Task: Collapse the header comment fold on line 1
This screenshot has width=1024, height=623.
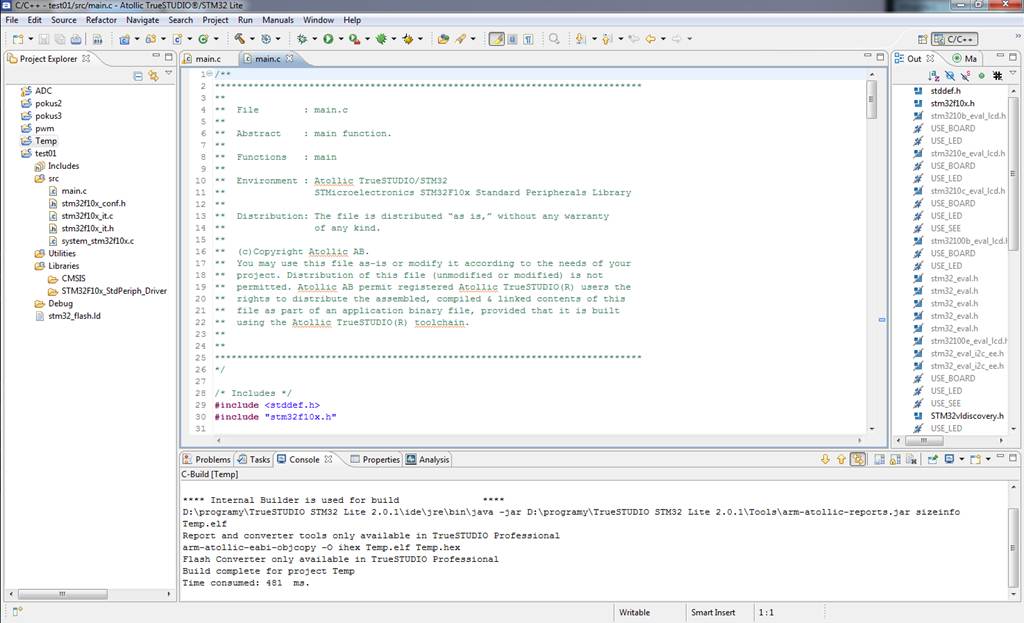Action: pos(210,74)
